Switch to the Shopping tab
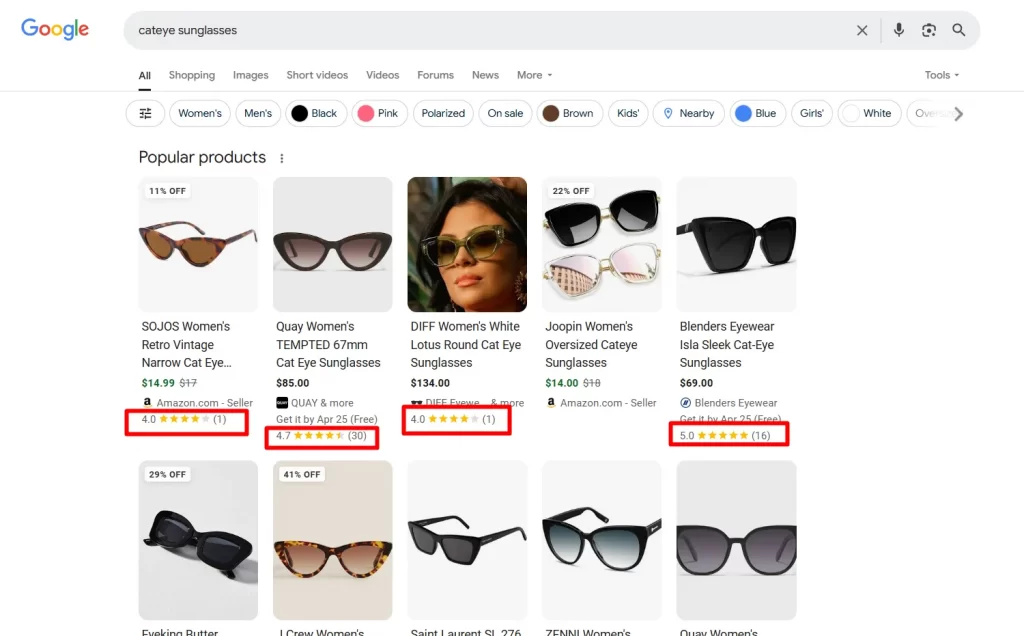1024x636 pixels. [x=191, y=75]
